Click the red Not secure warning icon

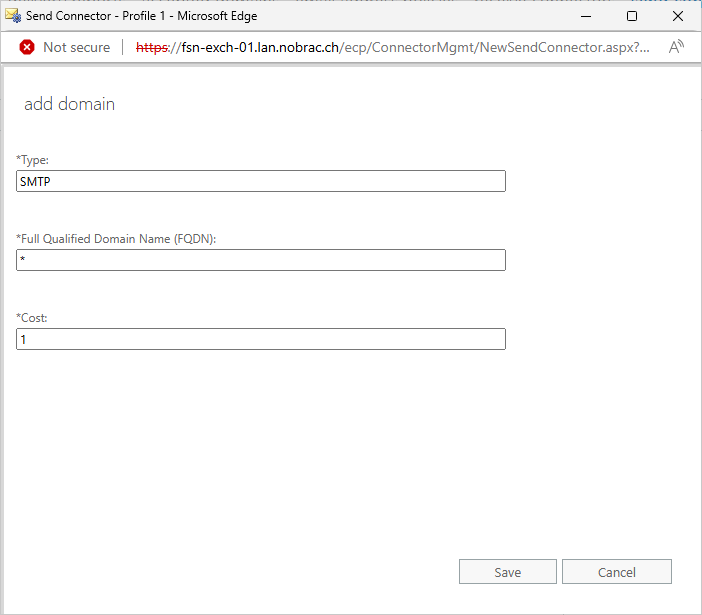[27, 47]
